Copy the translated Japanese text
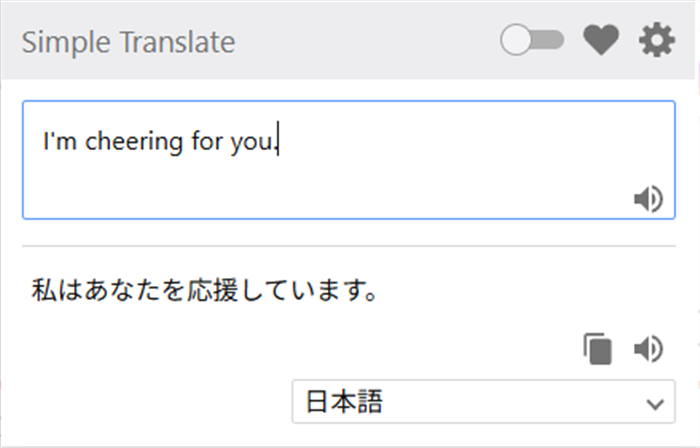 (x=598, y=348)
